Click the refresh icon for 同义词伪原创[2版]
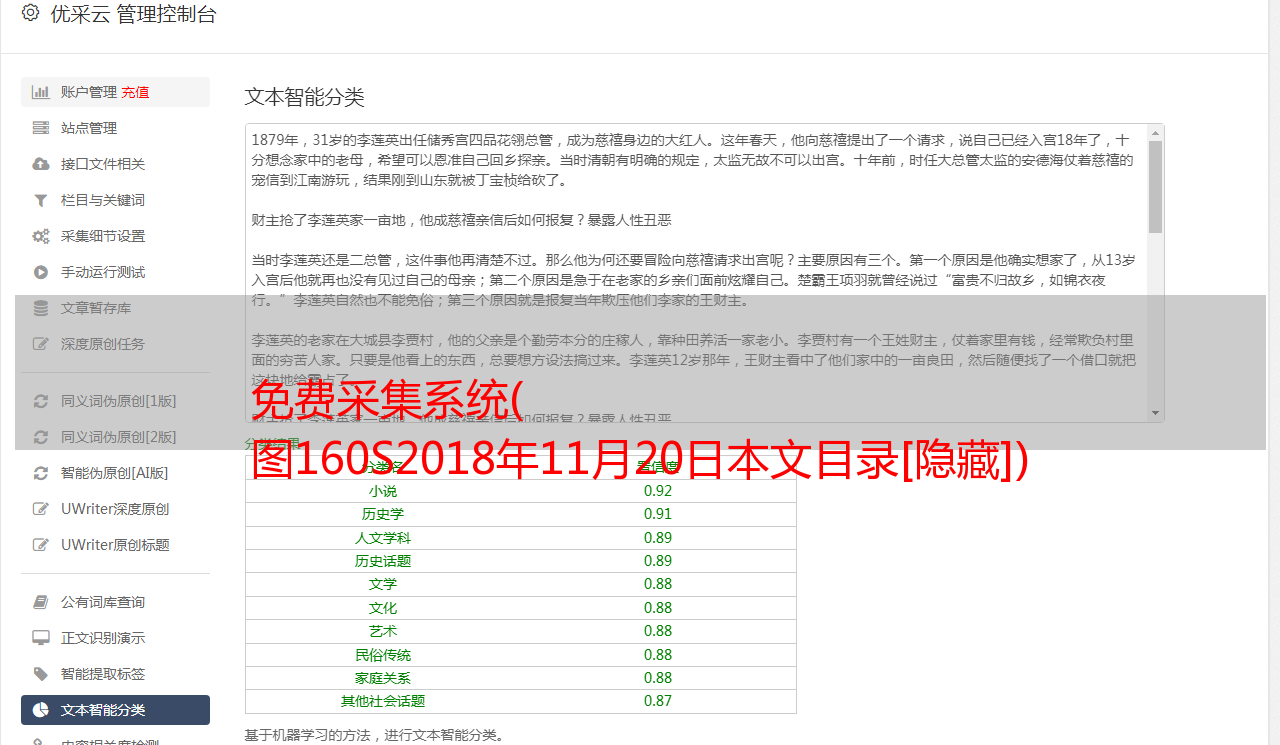 click(41, 437)
